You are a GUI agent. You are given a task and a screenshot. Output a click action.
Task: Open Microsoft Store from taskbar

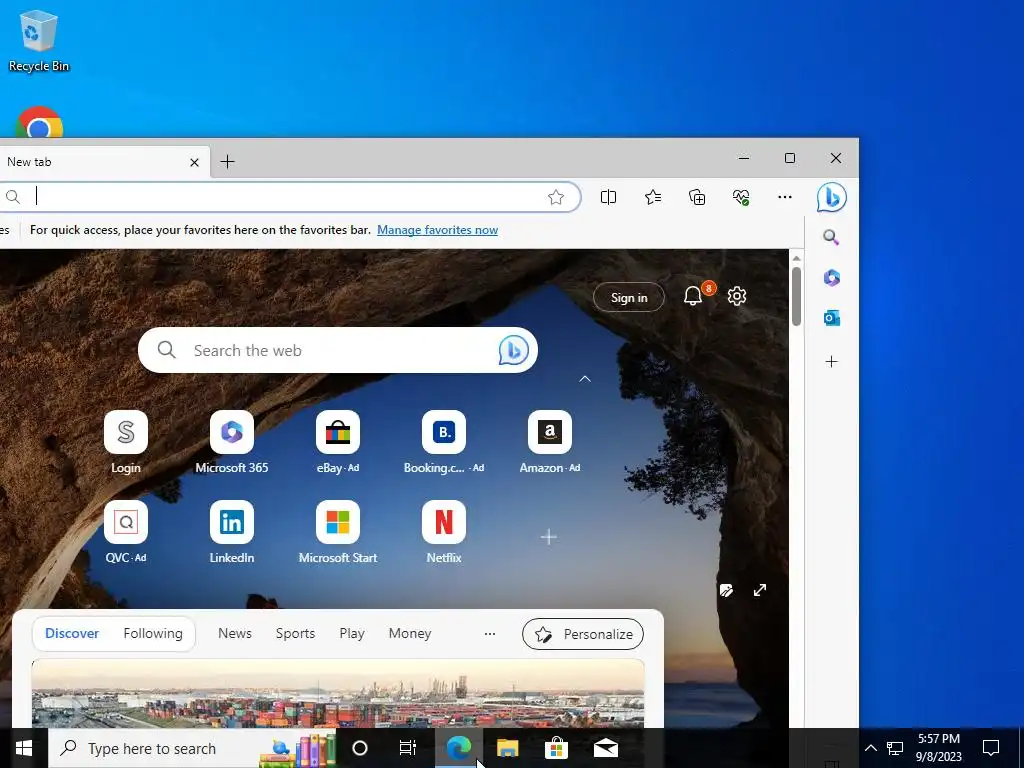(x=556, y=748)
